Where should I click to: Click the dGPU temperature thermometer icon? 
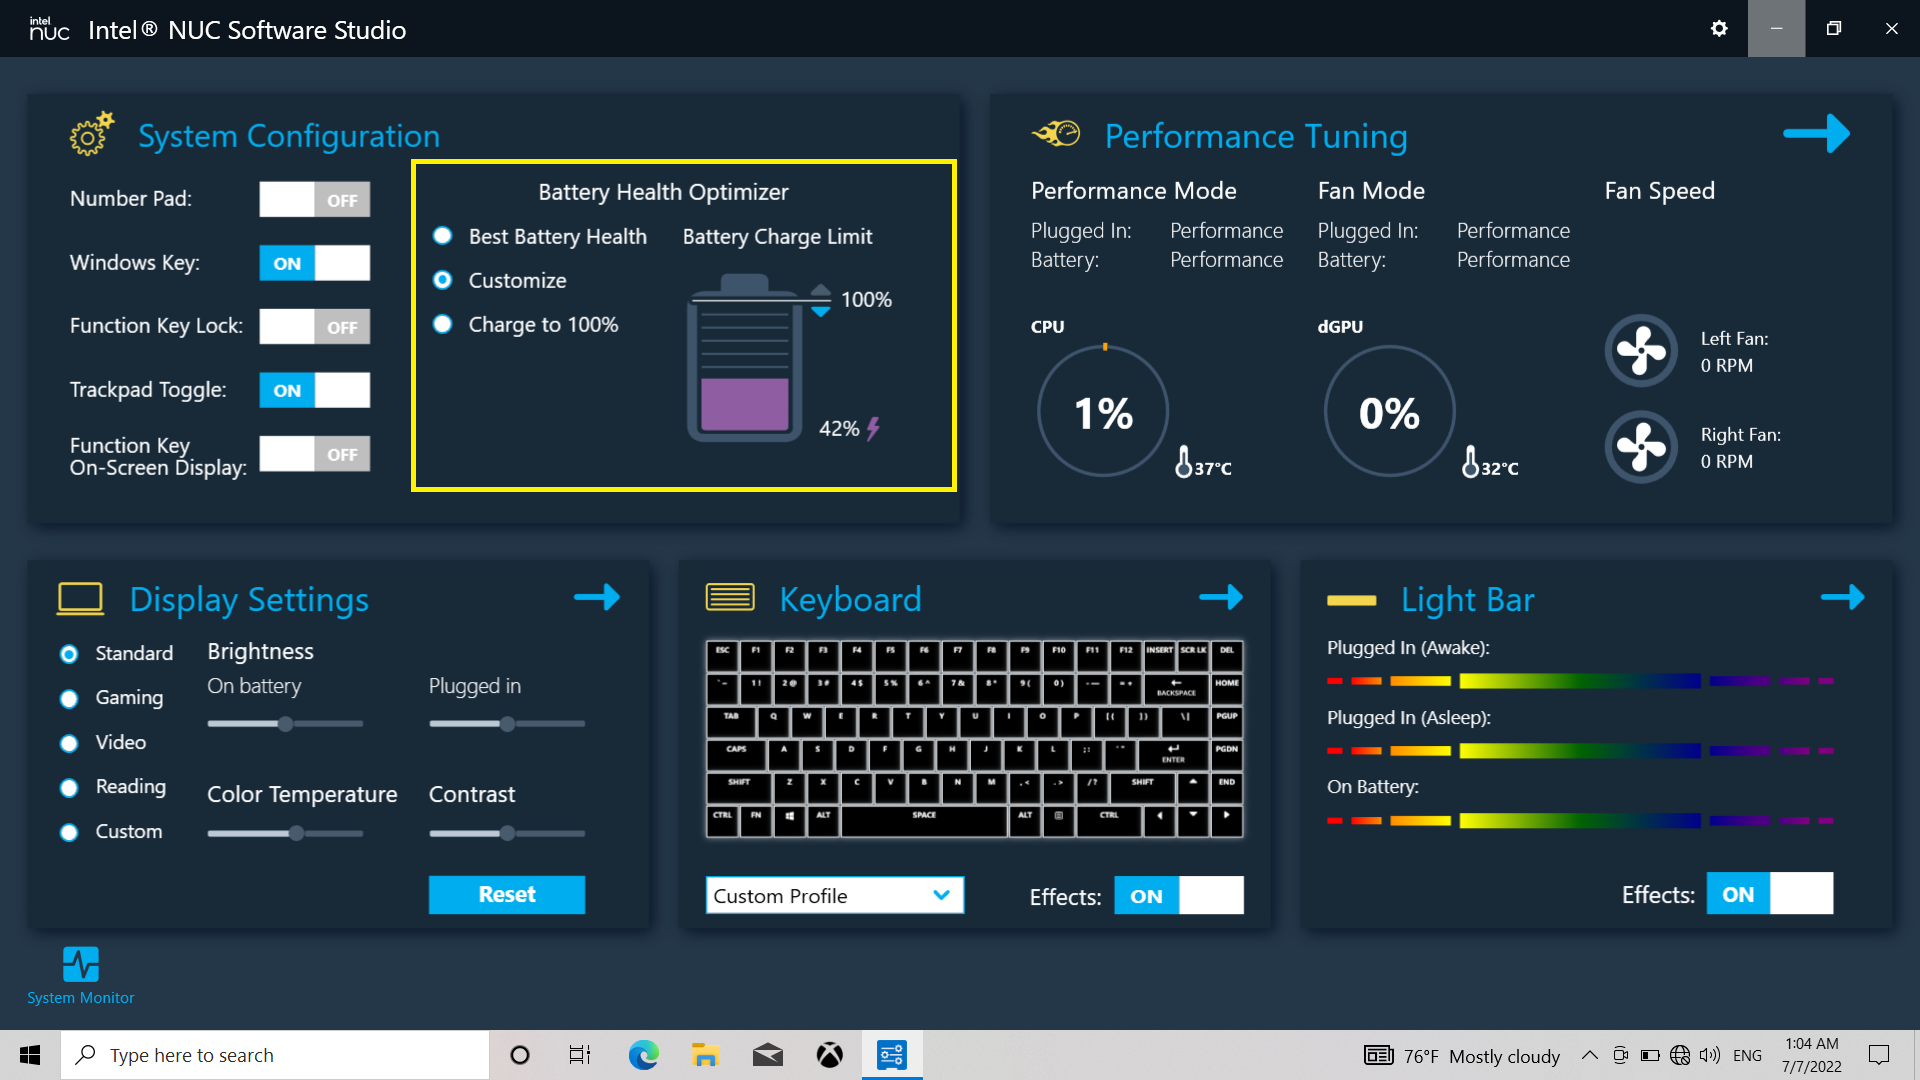(1470, 462)
